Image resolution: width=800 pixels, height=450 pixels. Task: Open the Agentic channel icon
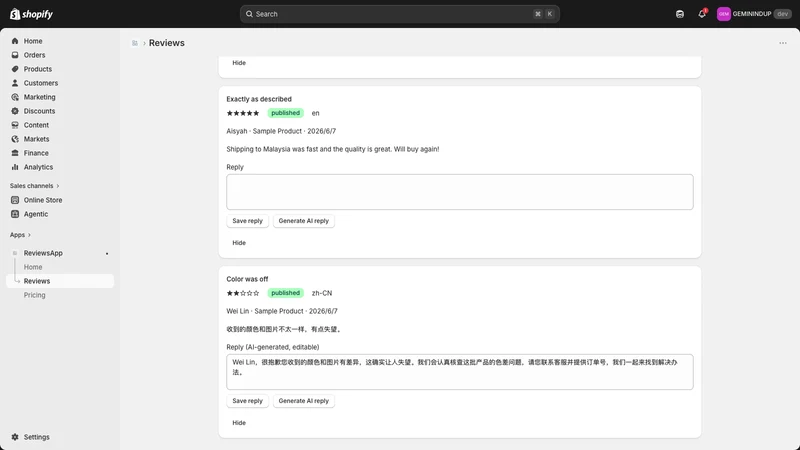pos(15,214)
